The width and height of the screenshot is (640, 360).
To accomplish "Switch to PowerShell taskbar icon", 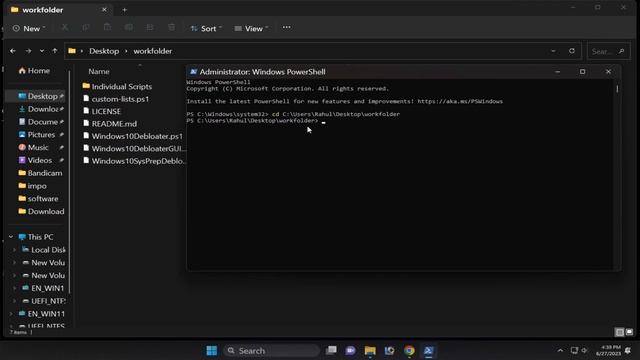I will 428,351.
